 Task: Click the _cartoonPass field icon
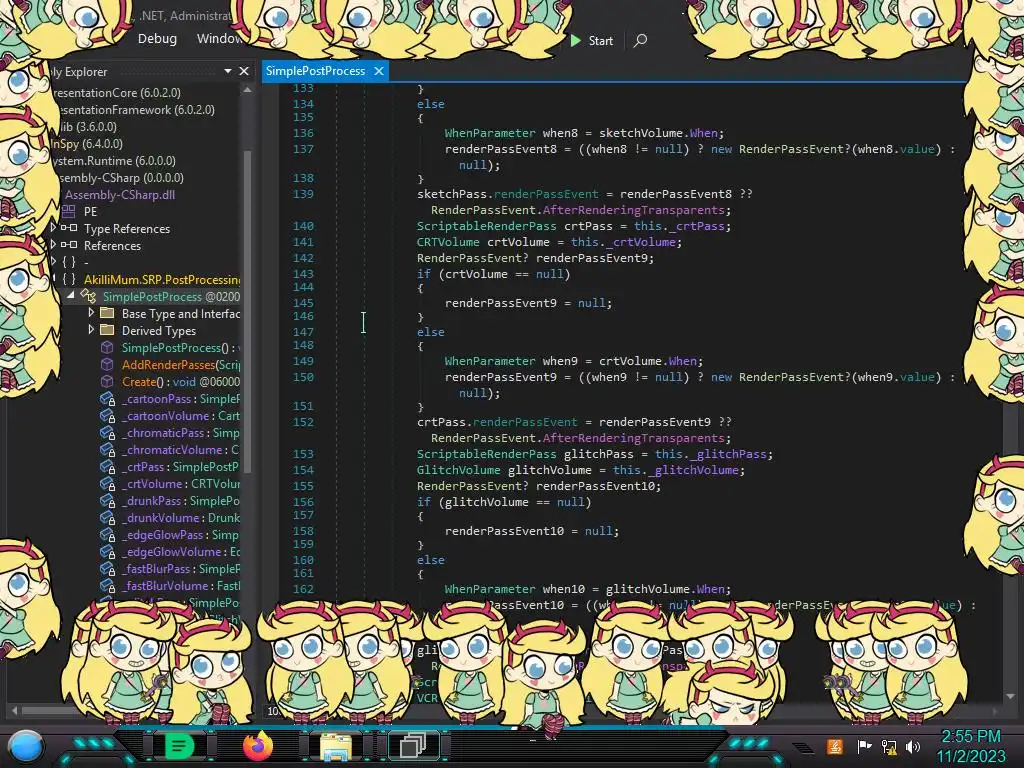[108, 398]
